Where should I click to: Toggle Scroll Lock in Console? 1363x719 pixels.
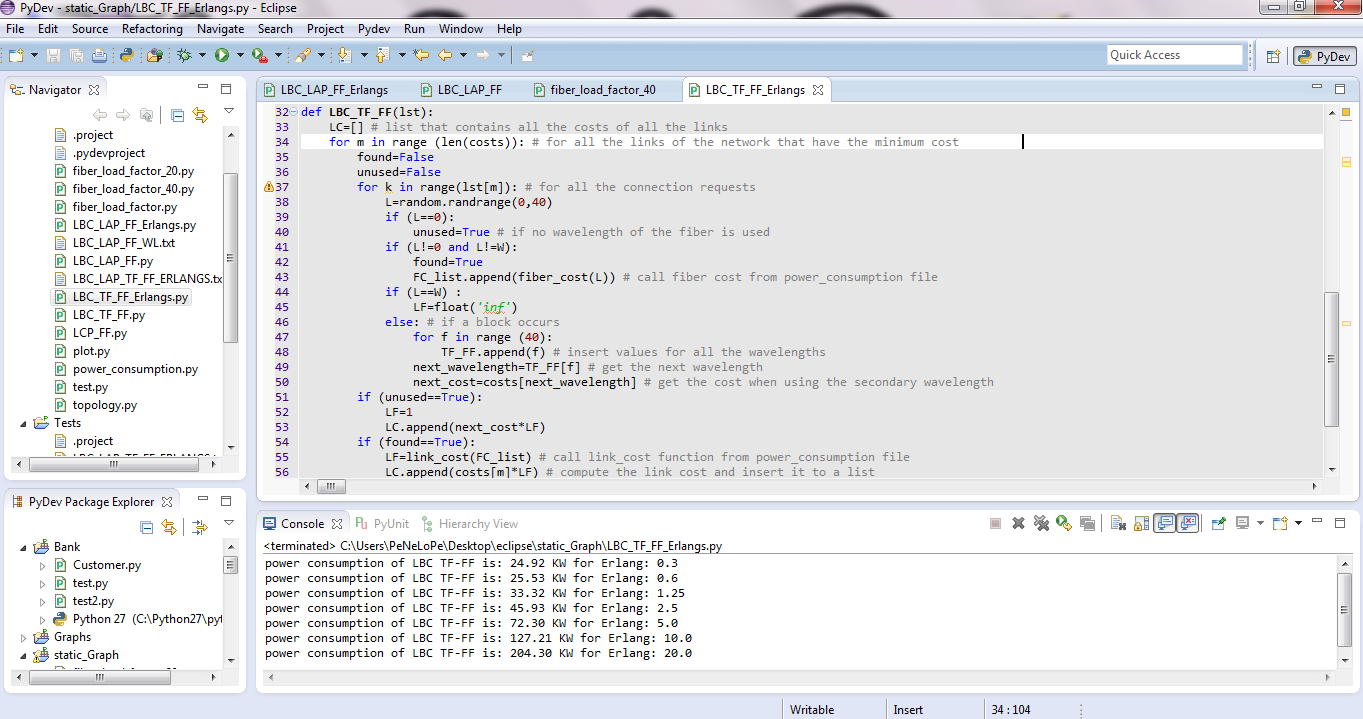coord(1141,523)
